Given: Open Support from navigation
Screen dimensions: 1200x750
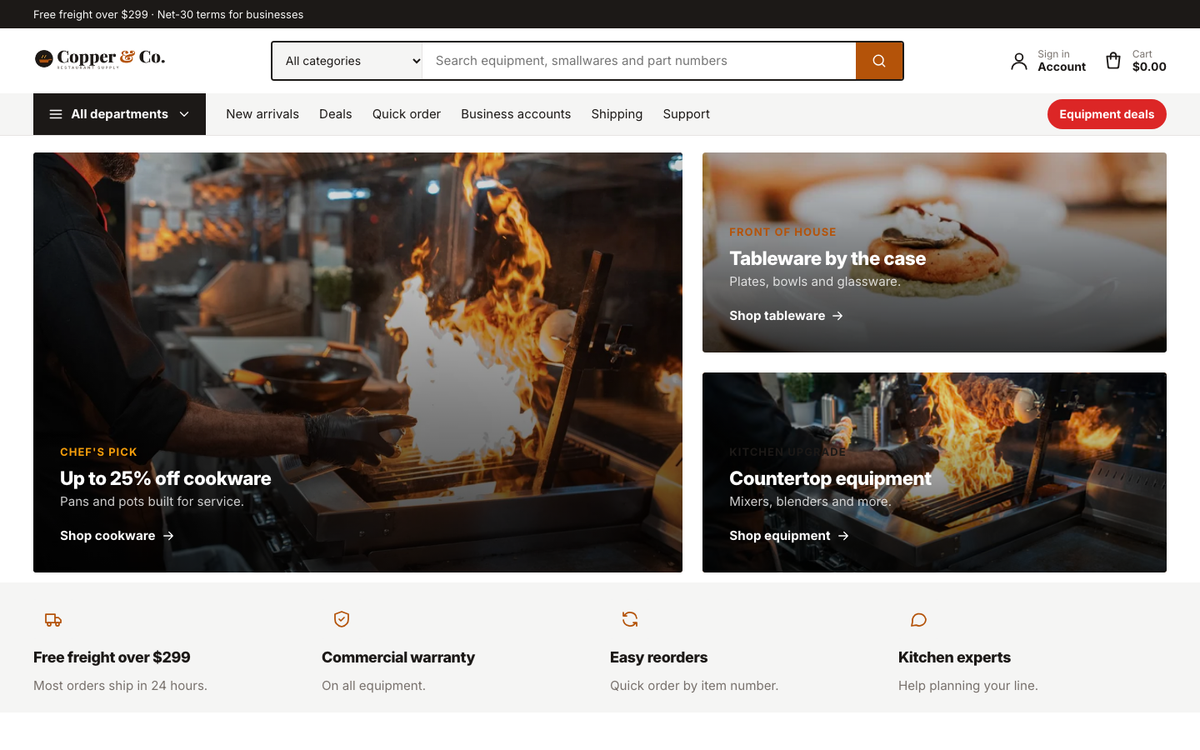Looking at the screenshot, I should pyautogui.click(x=686, y=114).
